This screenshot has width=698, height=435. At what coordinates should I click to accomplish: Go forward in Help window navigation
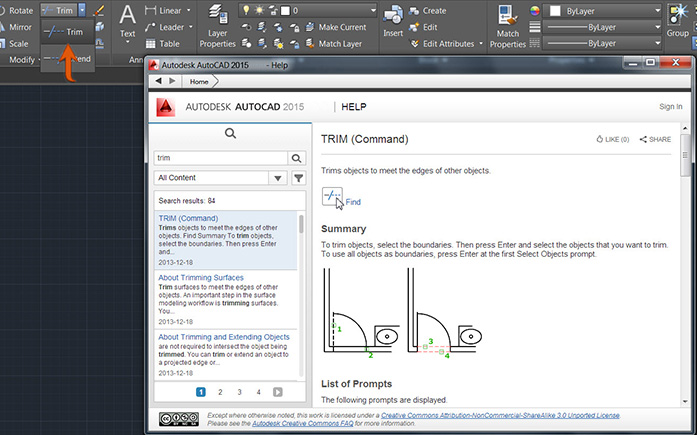coord(172,81)
